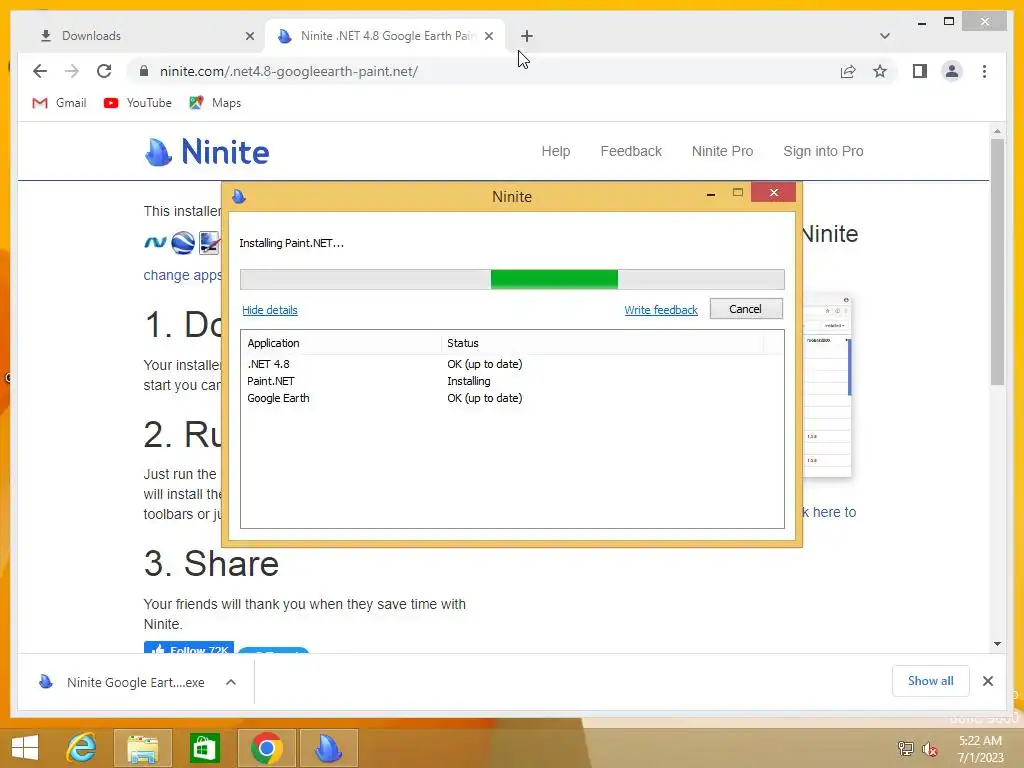Close the Downloads tab
1024x768 pixels.
(x=249, y=36)
